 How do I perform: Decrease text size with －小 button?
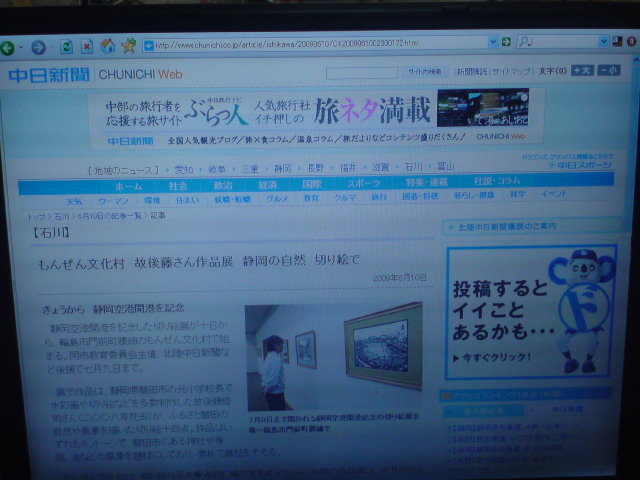[x=609, y=70]
